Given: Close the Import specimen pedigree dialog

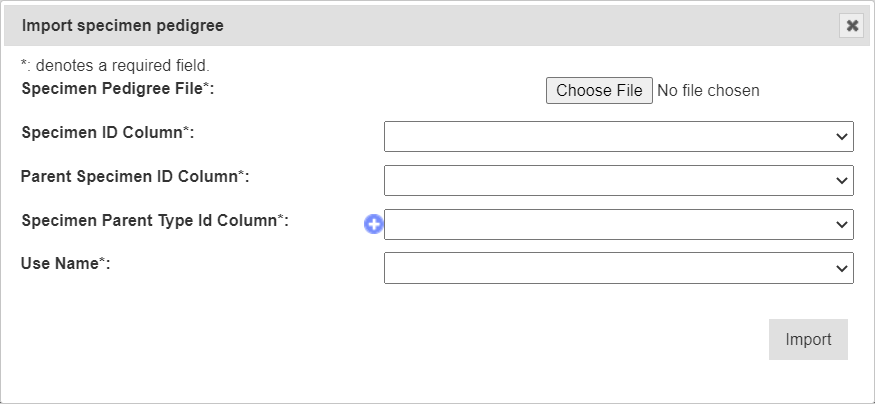Looking at the screenshot, I should point(852,26).
